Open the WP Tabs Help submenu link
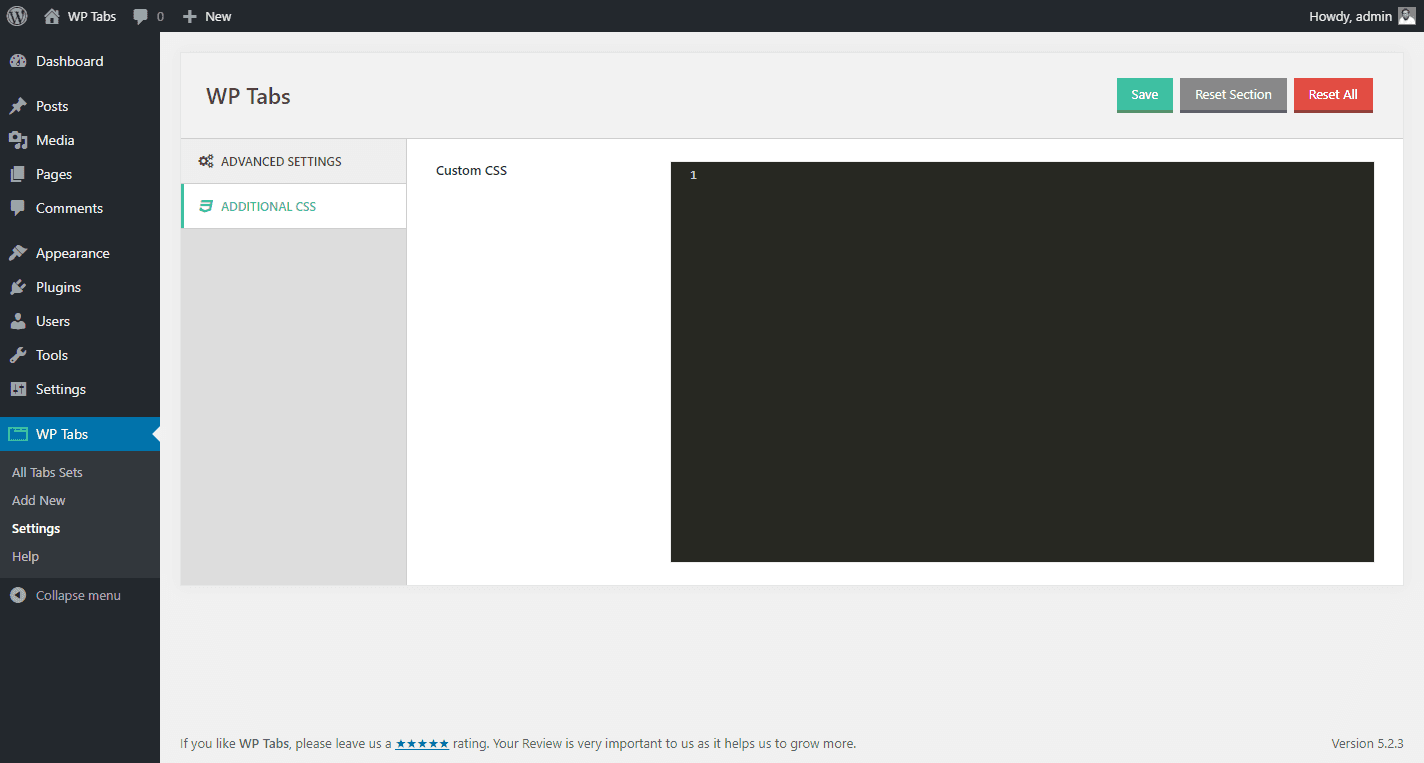This screenshot has height=763, width=1424. tap(25, 556)
